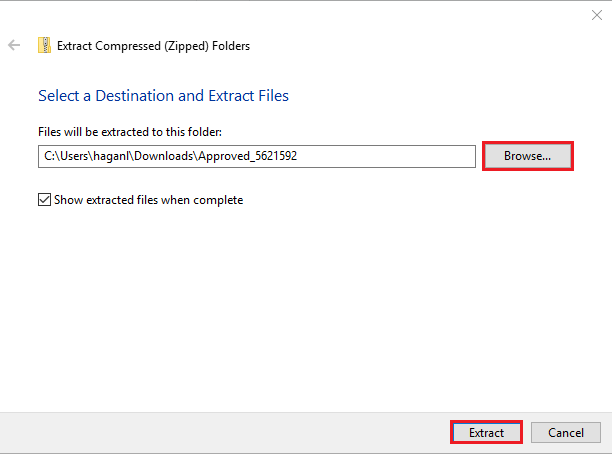Go back using the left arrow icon
Image resolution: width=612 pixels, height=454 pixels.
pyautogui.click(x=14, y=45)
